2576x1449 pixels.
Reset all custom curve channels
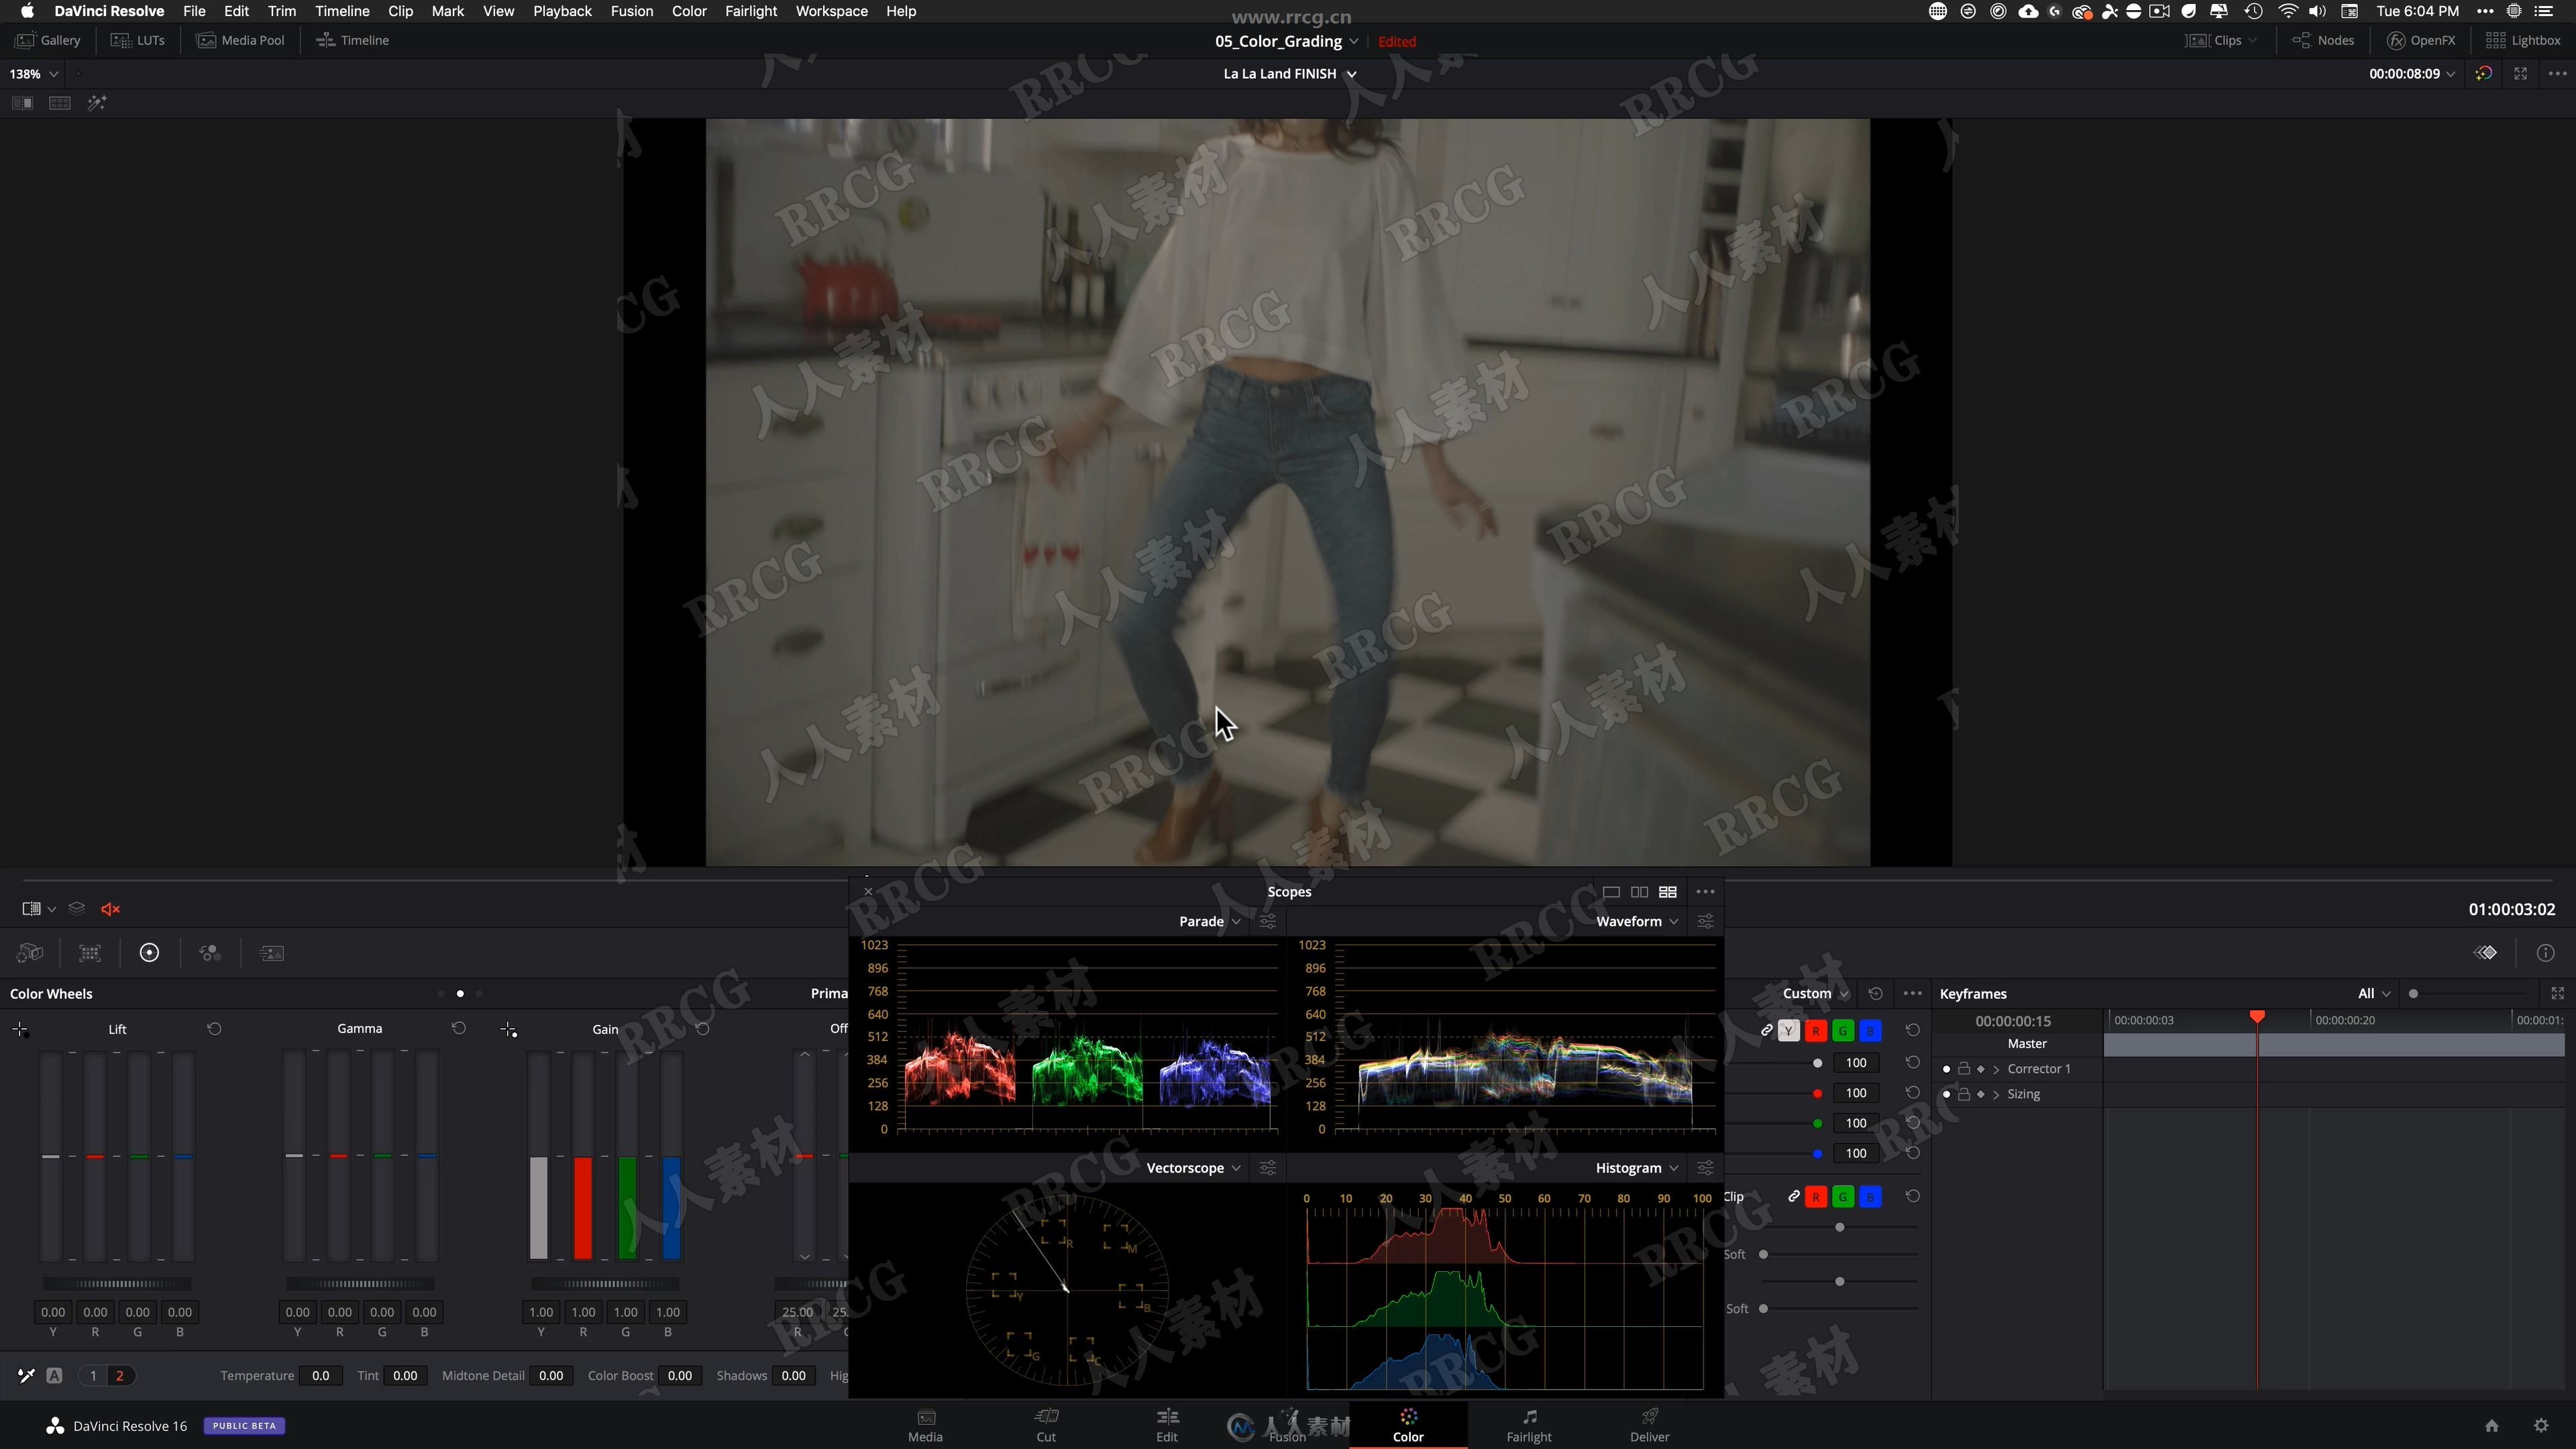click(x=1875, y=993)
